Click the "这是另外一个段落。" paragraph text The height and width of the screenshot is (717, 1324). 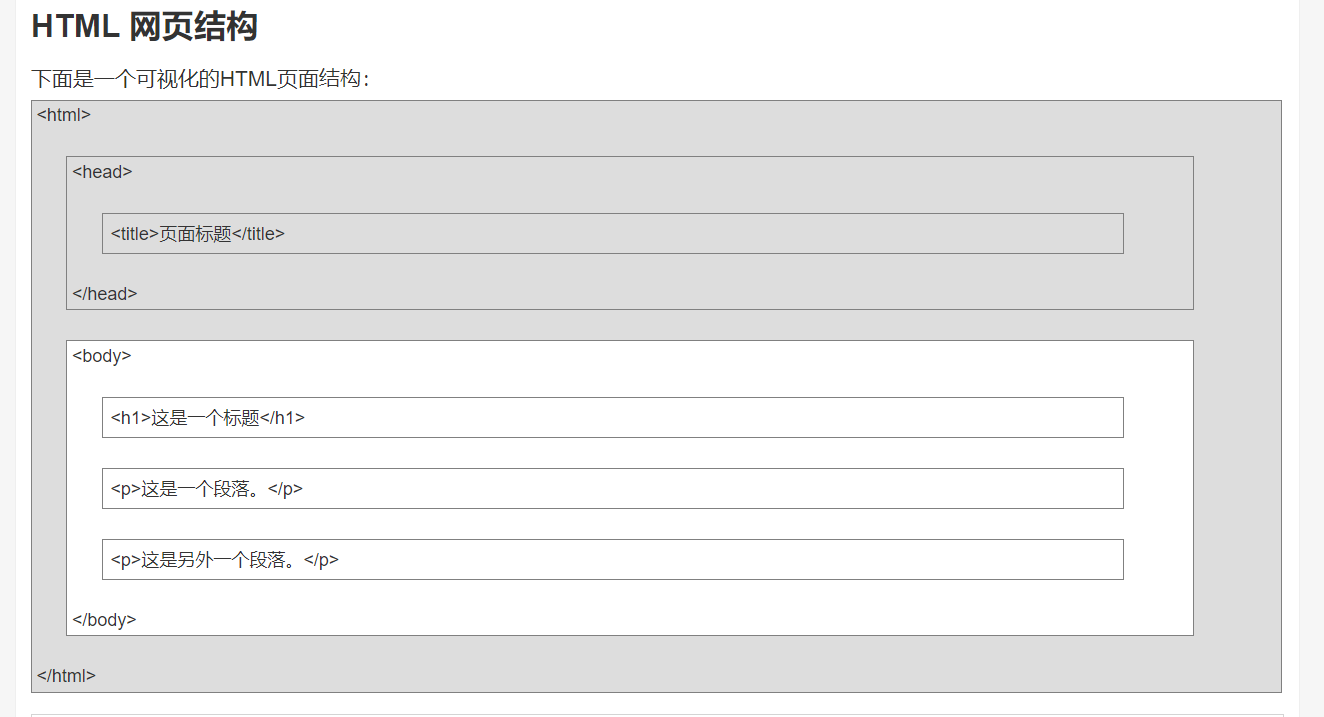222,560
